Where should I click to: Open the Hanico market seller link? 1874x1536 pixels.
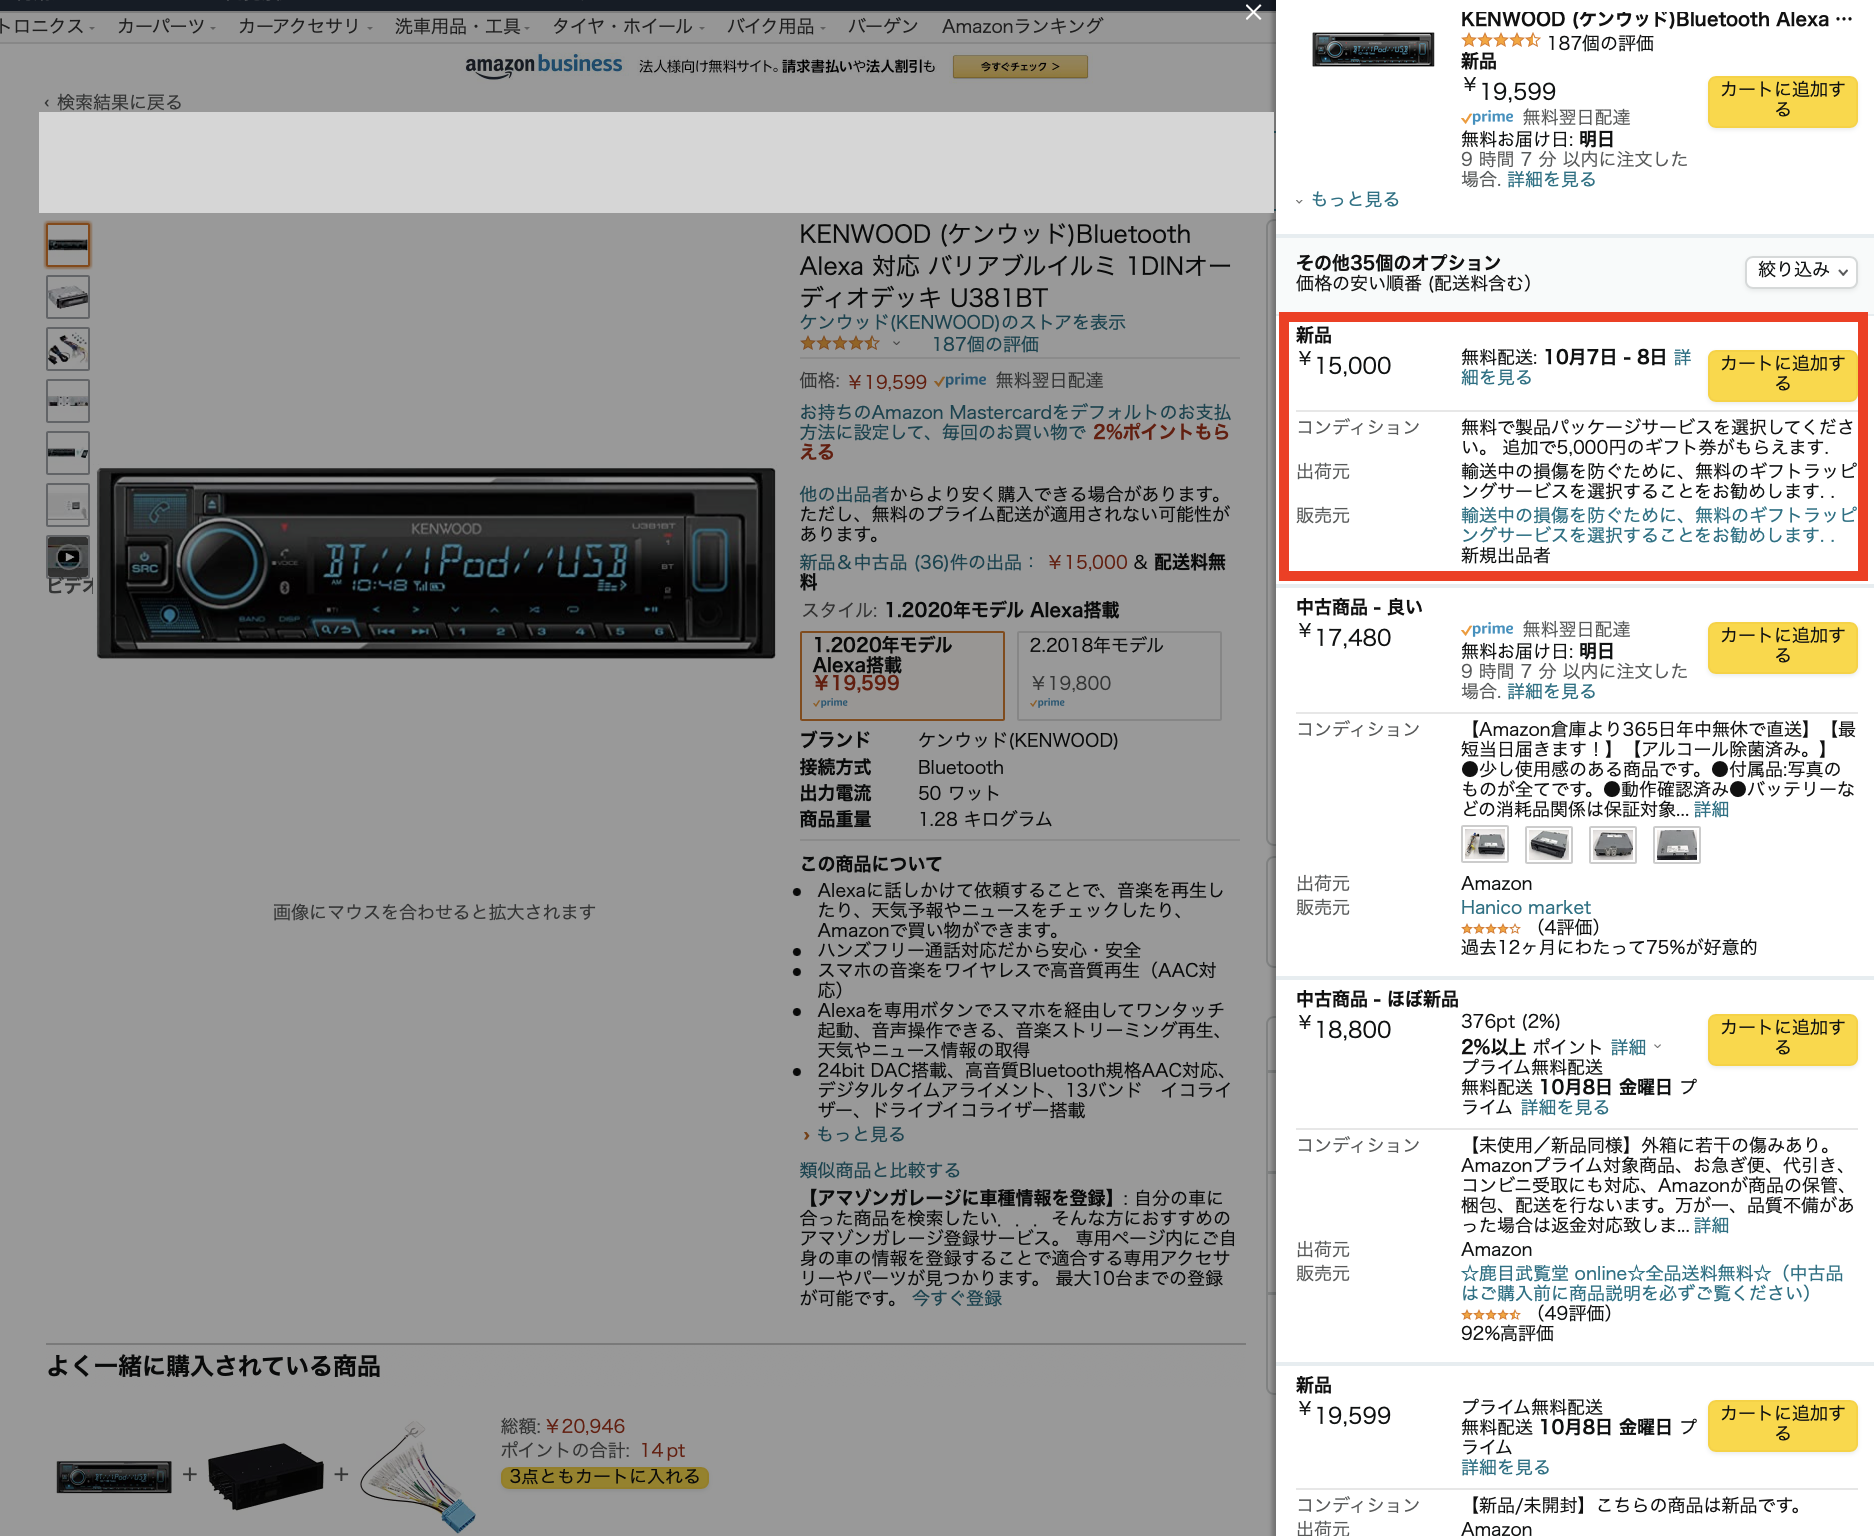click(1525, 907)
